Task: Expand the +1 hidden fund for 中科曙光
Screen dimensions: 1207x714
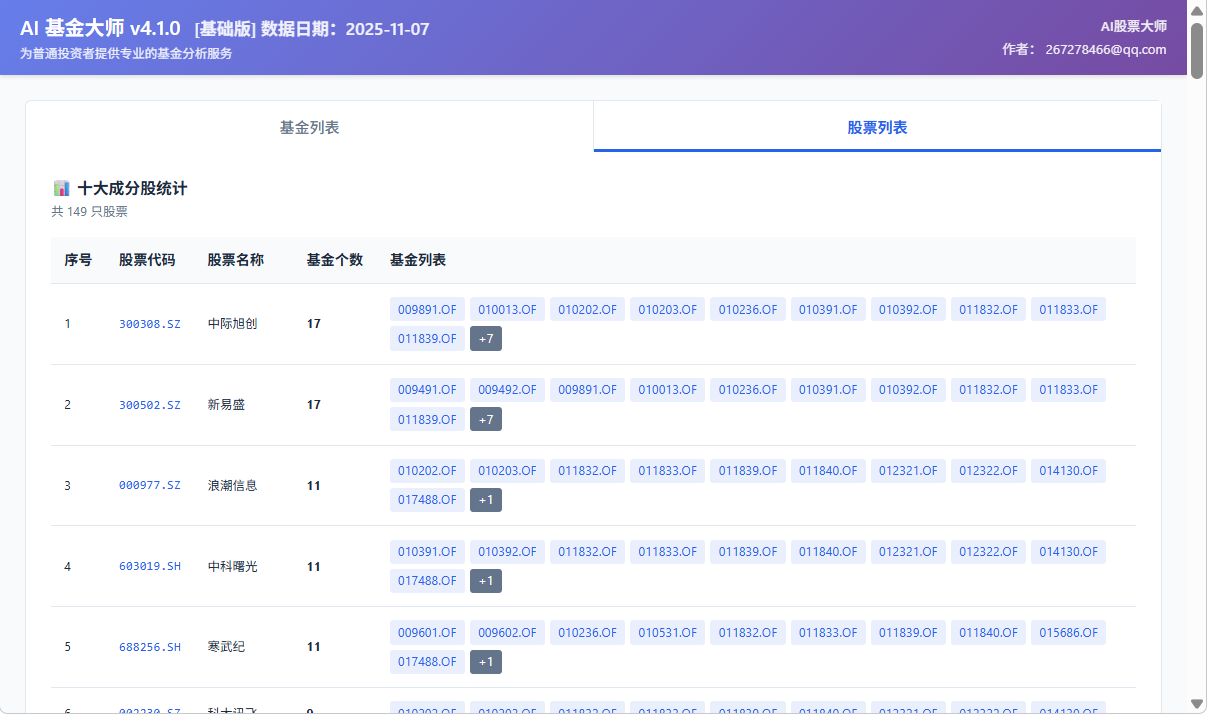Action: (x=485, y=581)
